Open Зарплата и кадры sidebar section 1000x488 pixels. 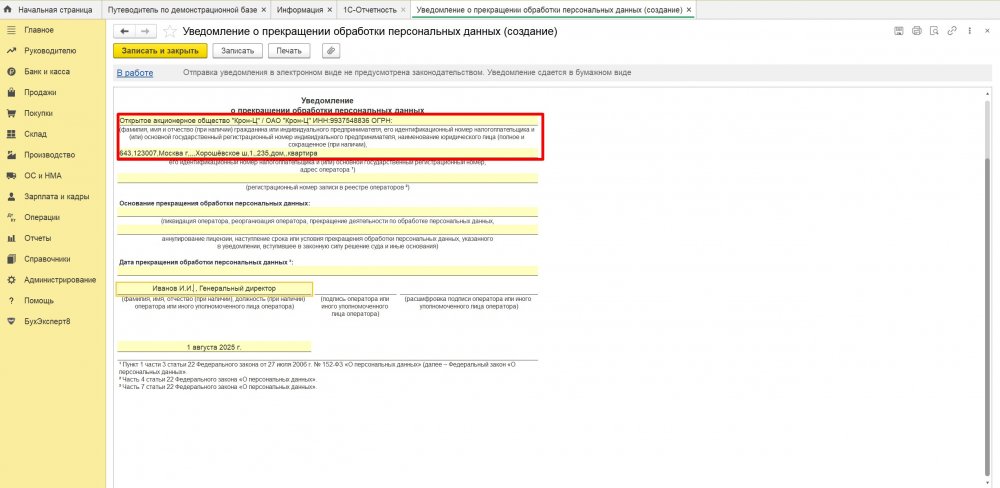click(56, 196)
